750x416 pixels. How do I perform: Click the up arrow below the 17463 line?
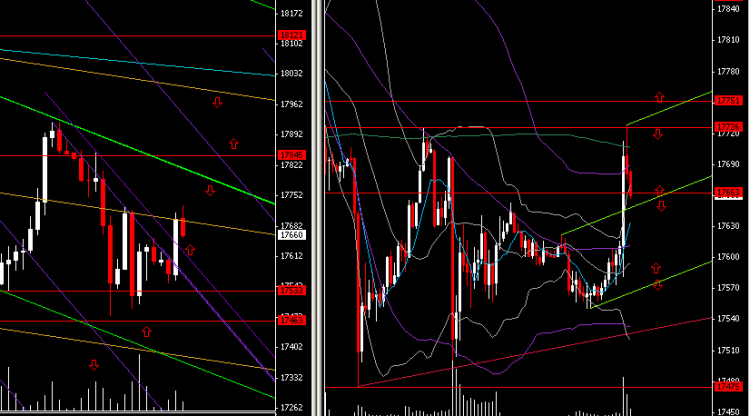146,331
